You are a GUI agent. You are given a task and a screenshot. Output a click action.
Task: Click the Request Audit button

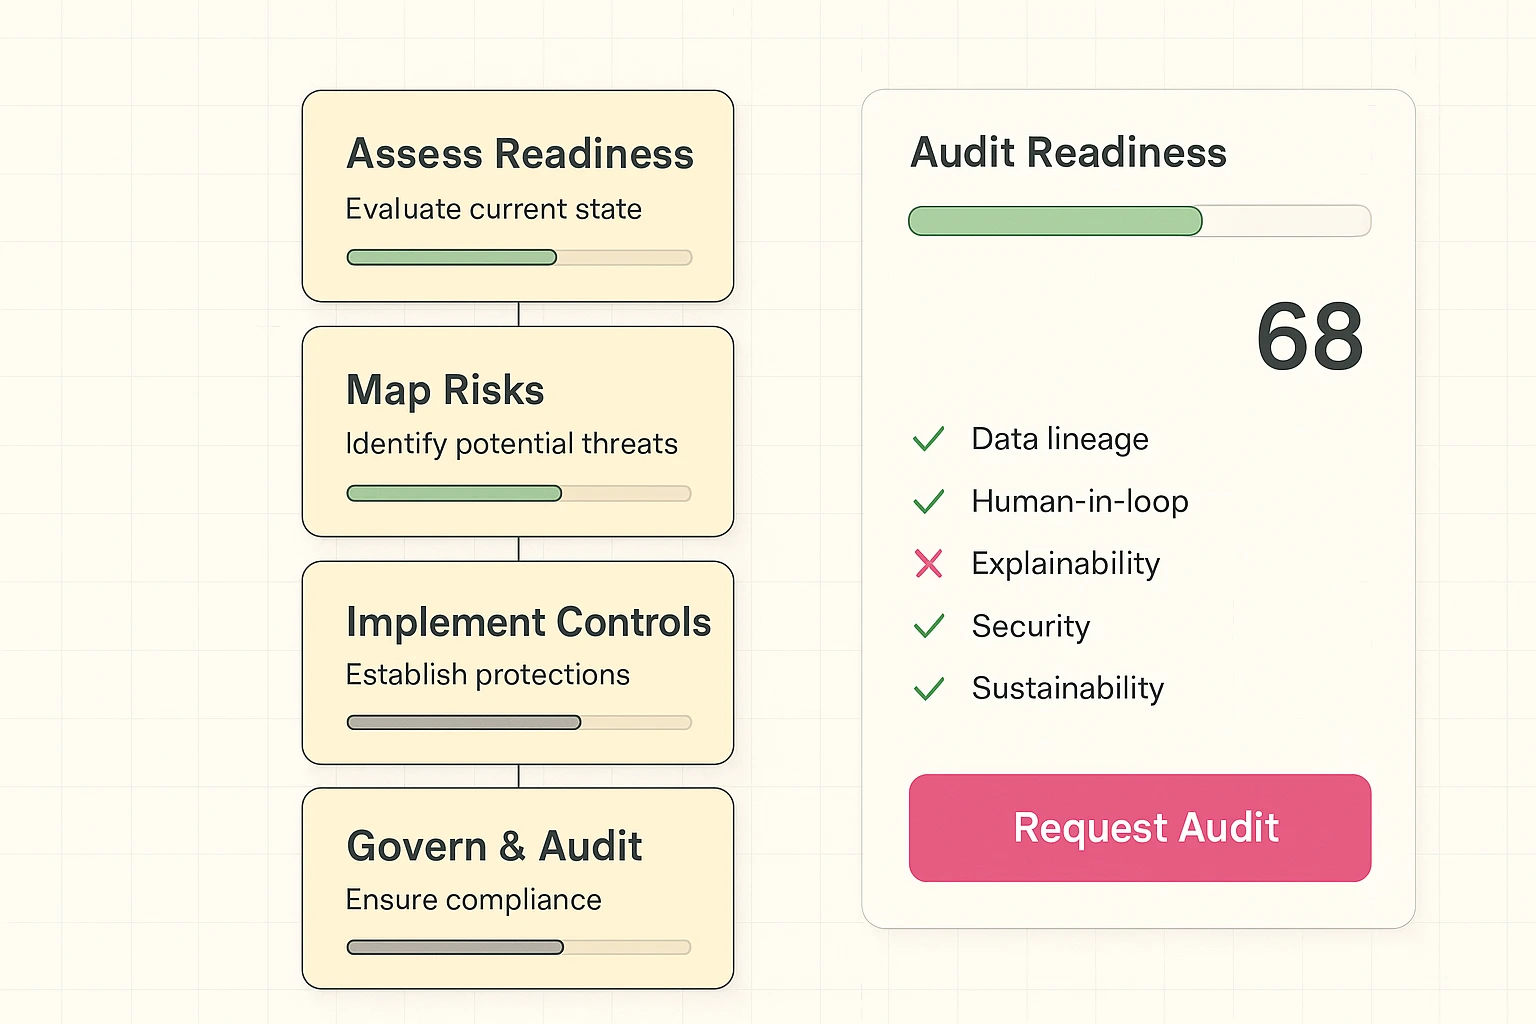coord(1140,828)
